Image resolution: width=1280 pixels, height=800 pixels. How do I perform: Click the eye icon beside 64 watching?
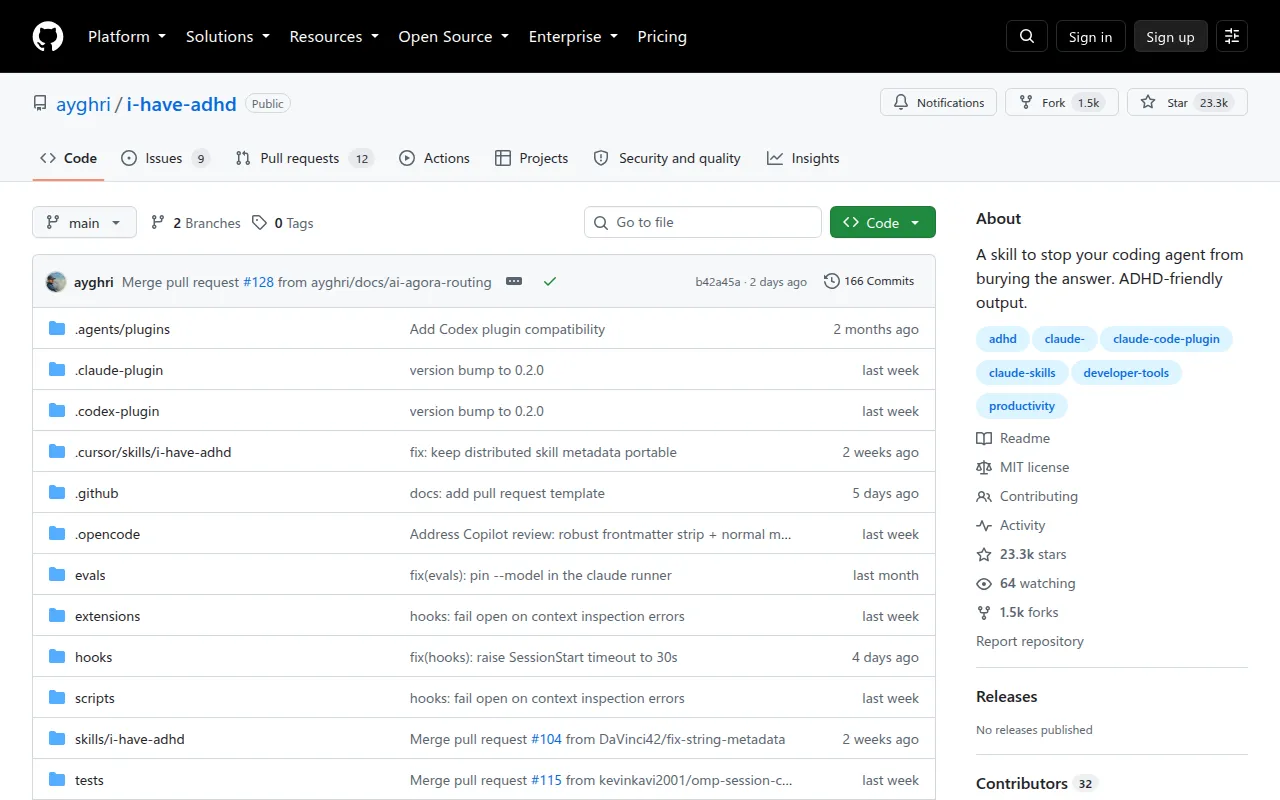click(x=984, y=583)
